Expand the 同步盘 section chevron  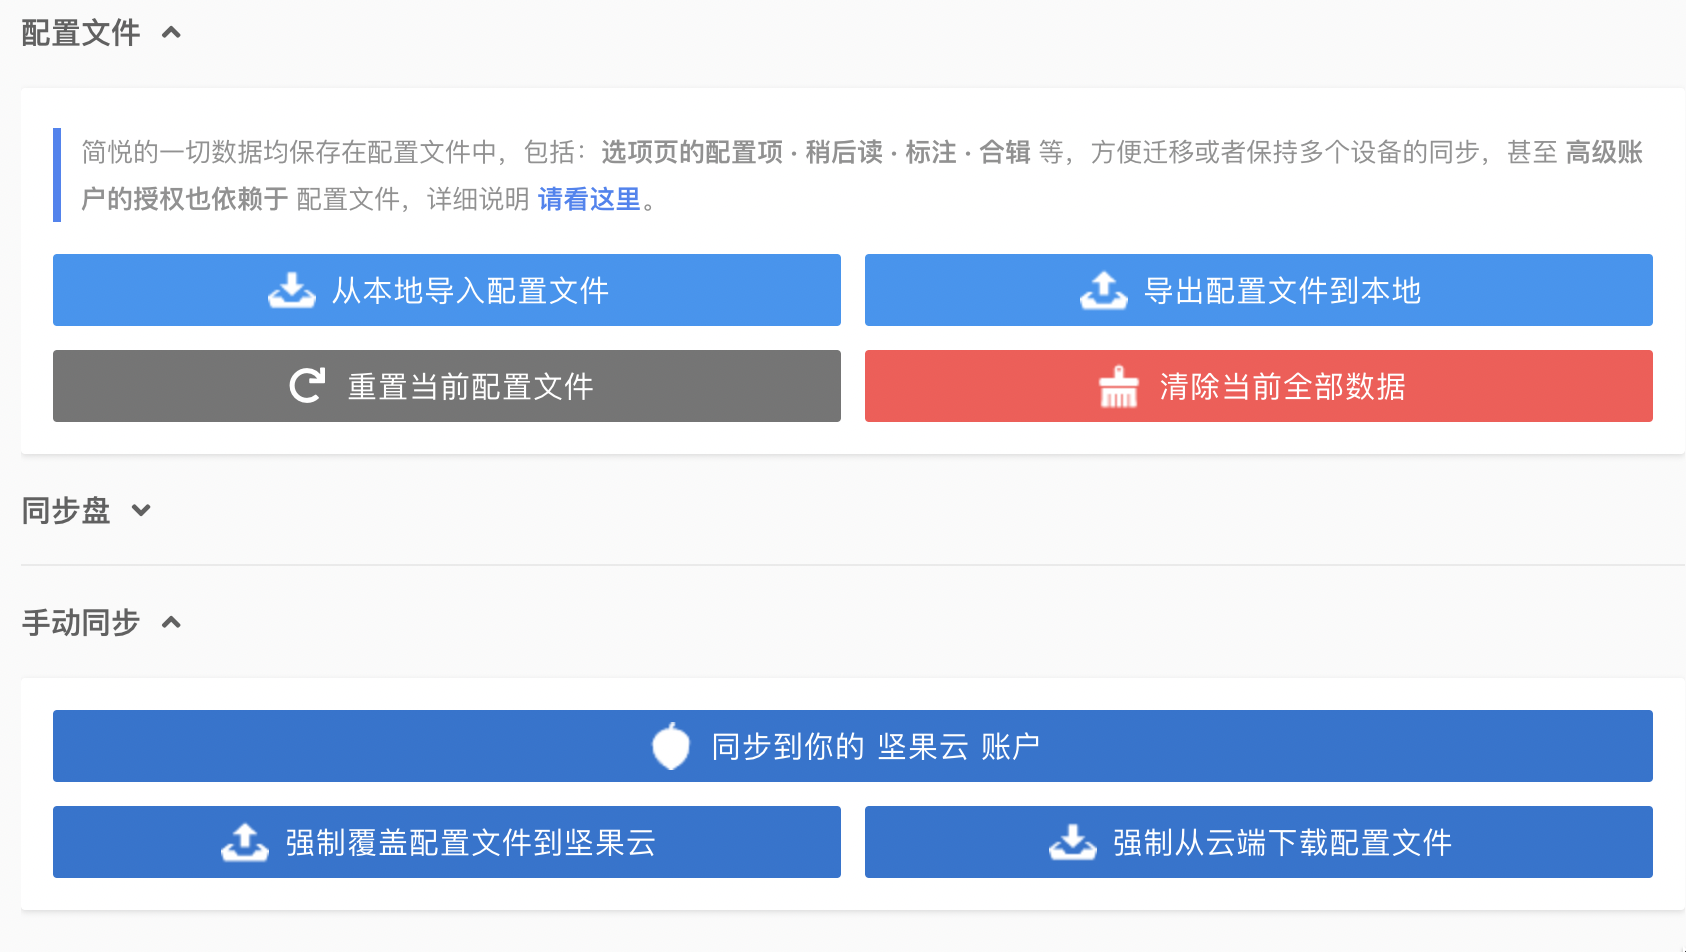tap(141, 510)
